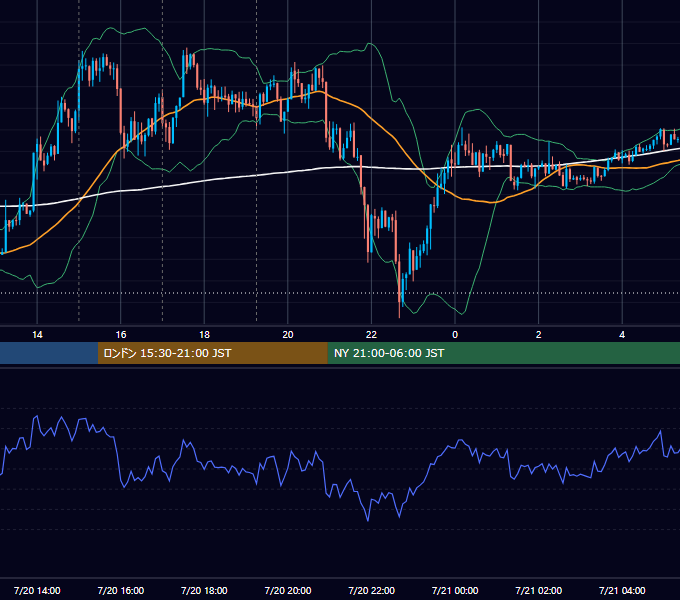Click the 22 hour axis label
This screenshot has width=680, height=600.
(x=371, y=335)
